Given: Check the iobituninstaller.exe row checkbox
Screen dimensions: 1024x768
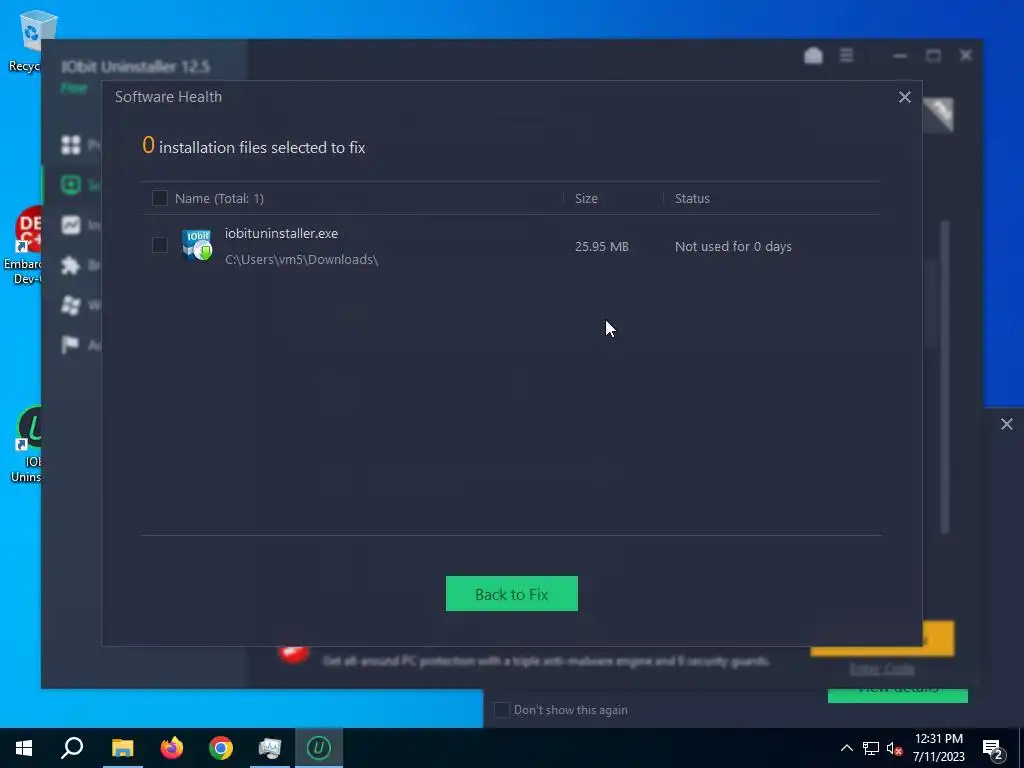Looking at the screenshot, I should pos(159,245).
